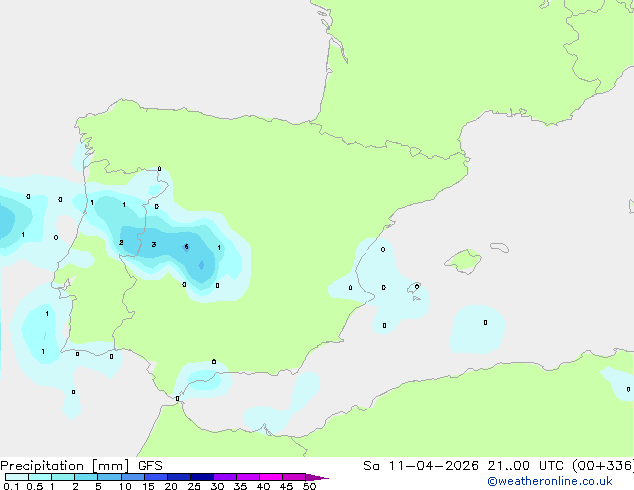Click the '2' value near the Portugal border
The width and height of the screenshot is (634, 490).
(121, 243)
